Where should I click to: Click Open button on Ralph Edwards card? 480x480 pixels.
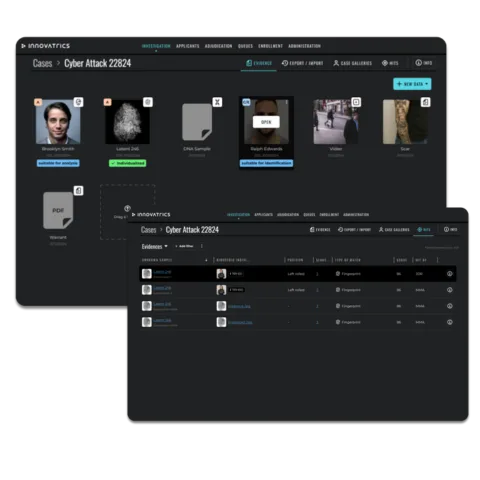pyautogui.click(x=266, y=122)
